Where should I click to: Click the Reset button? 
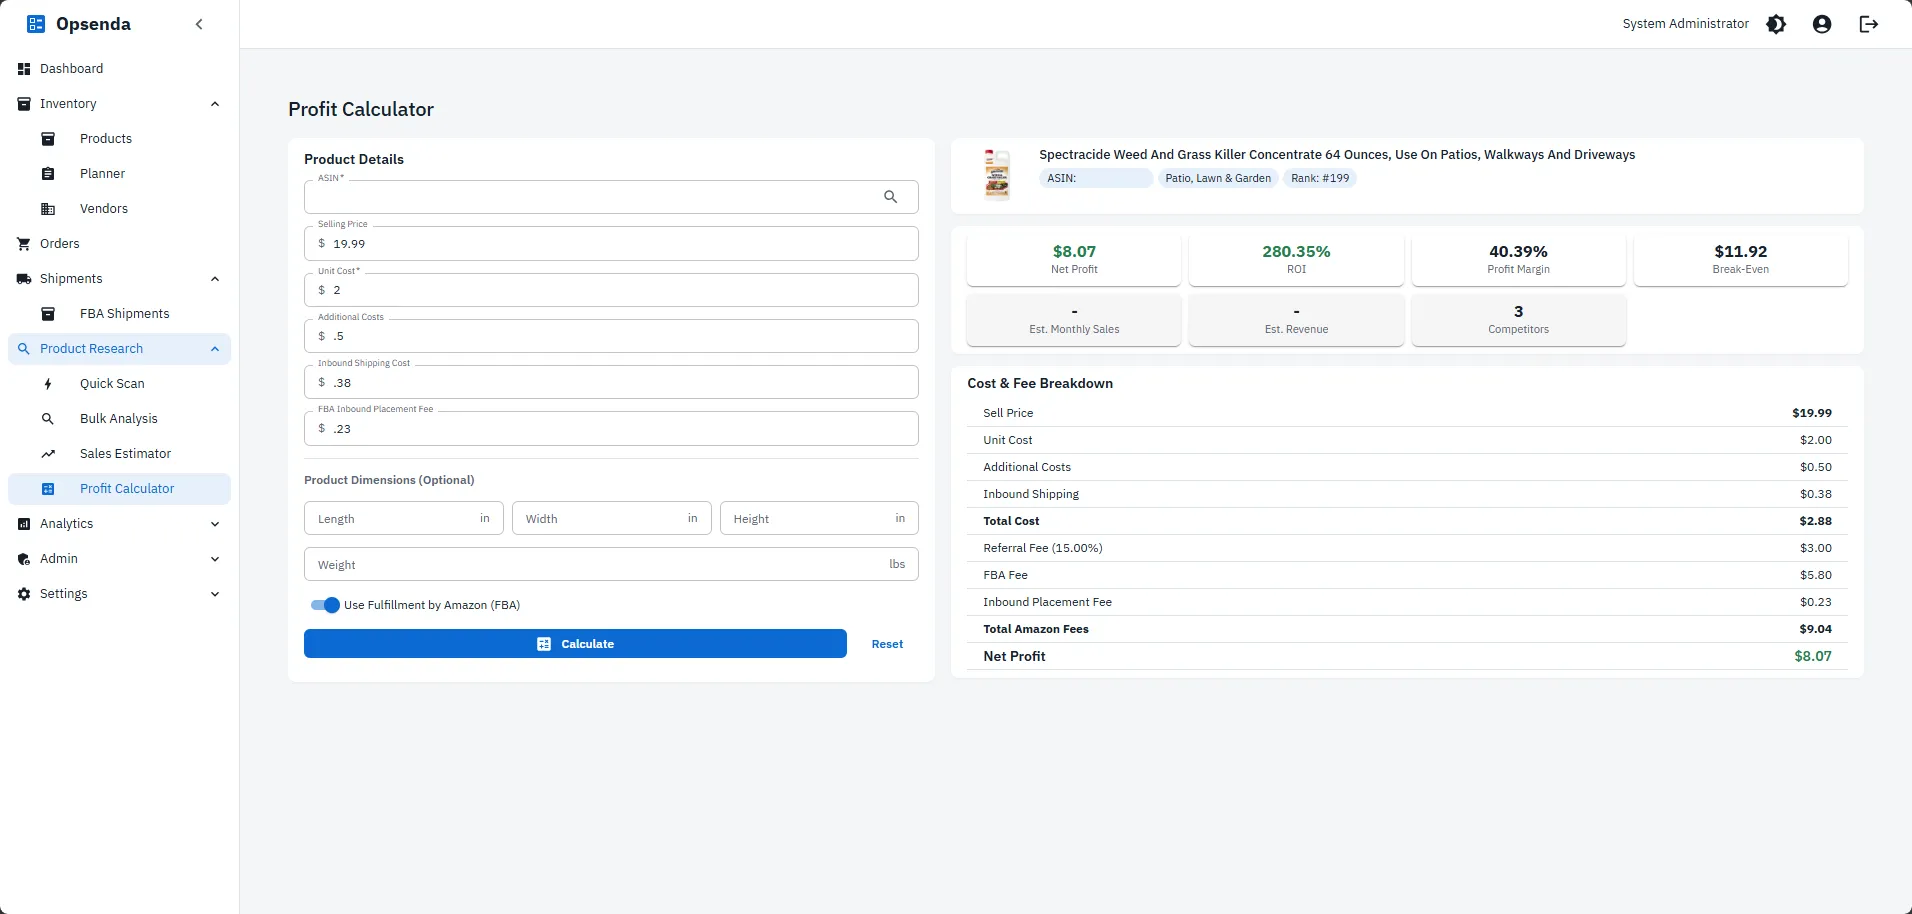point(887,644)
